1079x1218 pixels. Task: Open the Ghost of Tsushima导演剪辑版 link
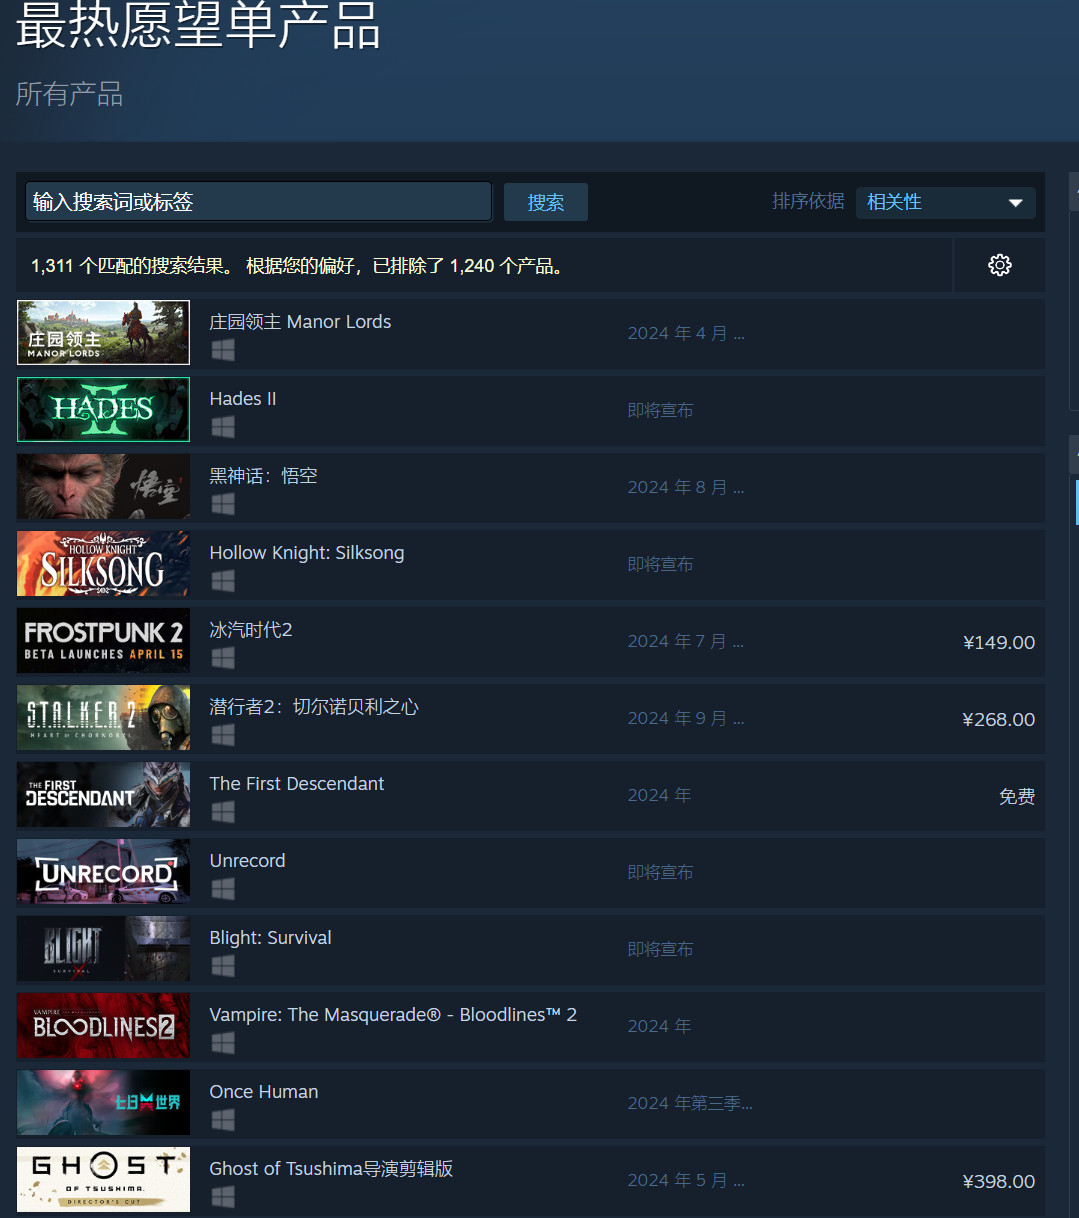point(330,1168)
